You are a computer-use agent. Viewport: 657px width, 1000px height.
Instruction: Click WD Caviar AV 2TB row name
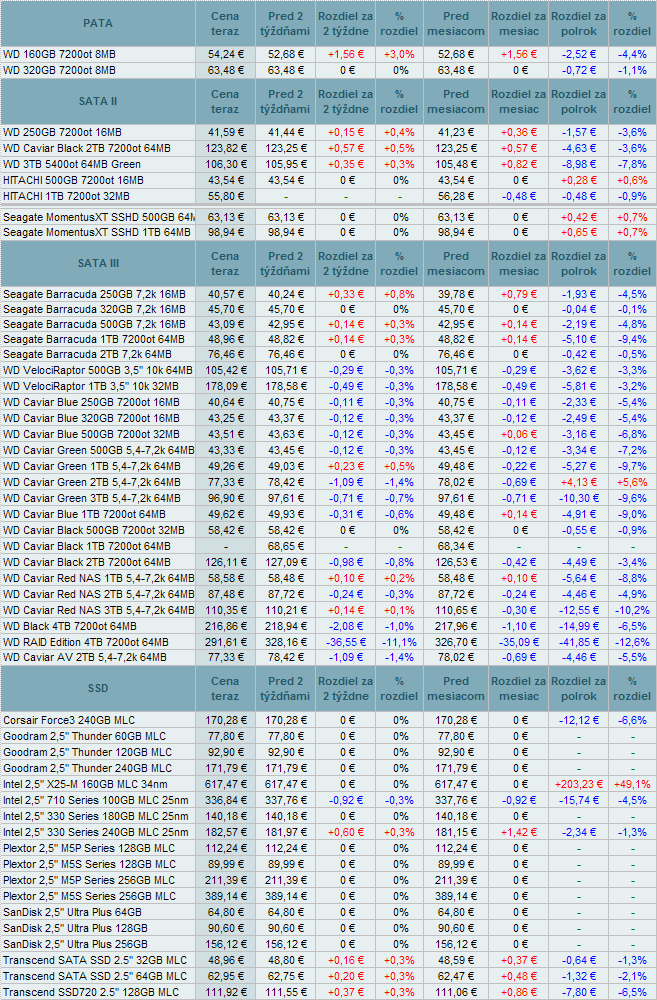point(85,658)
